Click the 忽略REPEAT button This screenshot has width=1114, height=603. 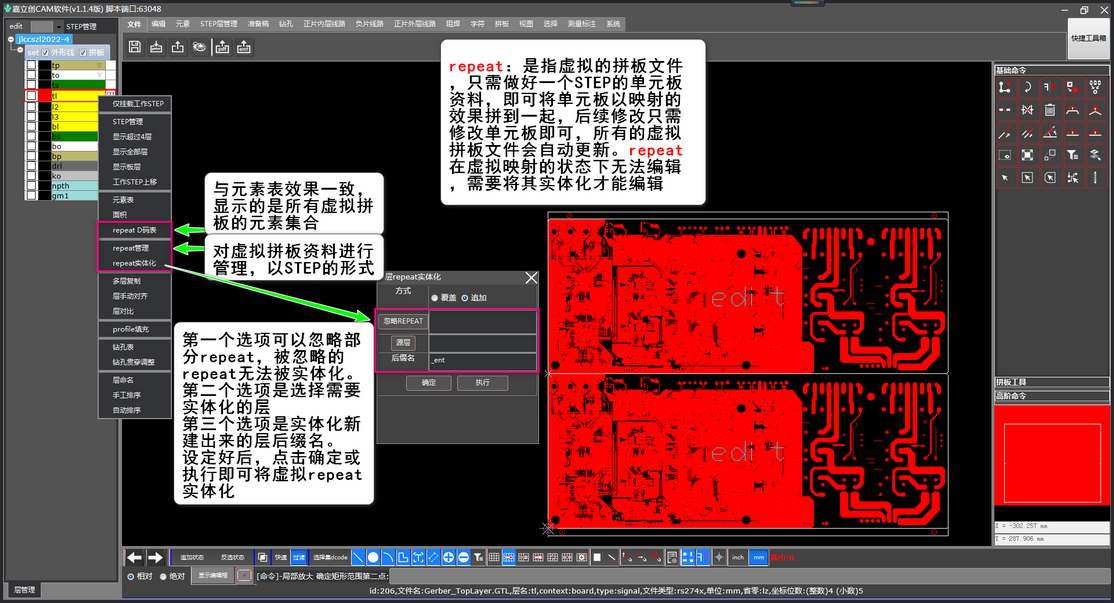pos(403,321)
